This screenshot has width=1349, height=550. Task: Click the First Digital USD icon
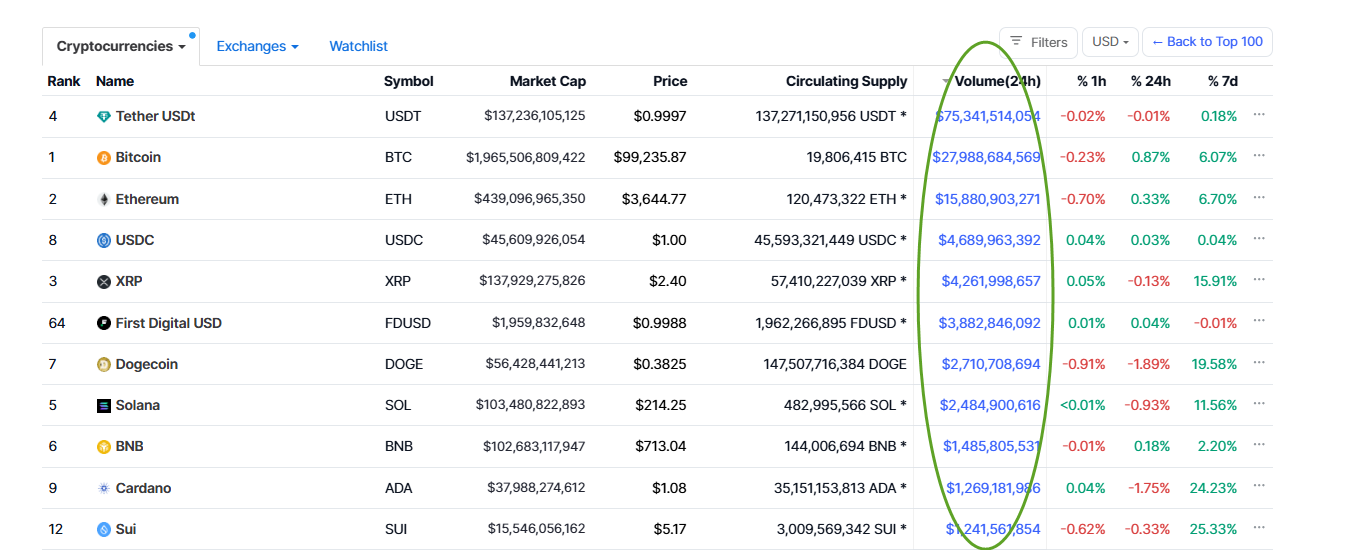coord(104,323)
